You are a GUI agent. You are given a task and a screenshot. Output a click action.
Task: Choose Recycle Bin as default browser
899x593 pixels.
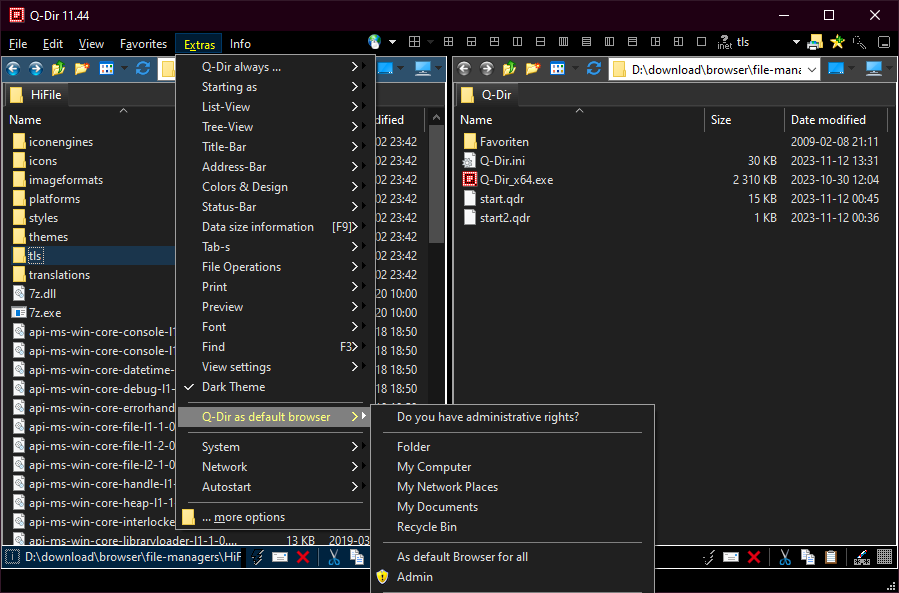point(427,527)
